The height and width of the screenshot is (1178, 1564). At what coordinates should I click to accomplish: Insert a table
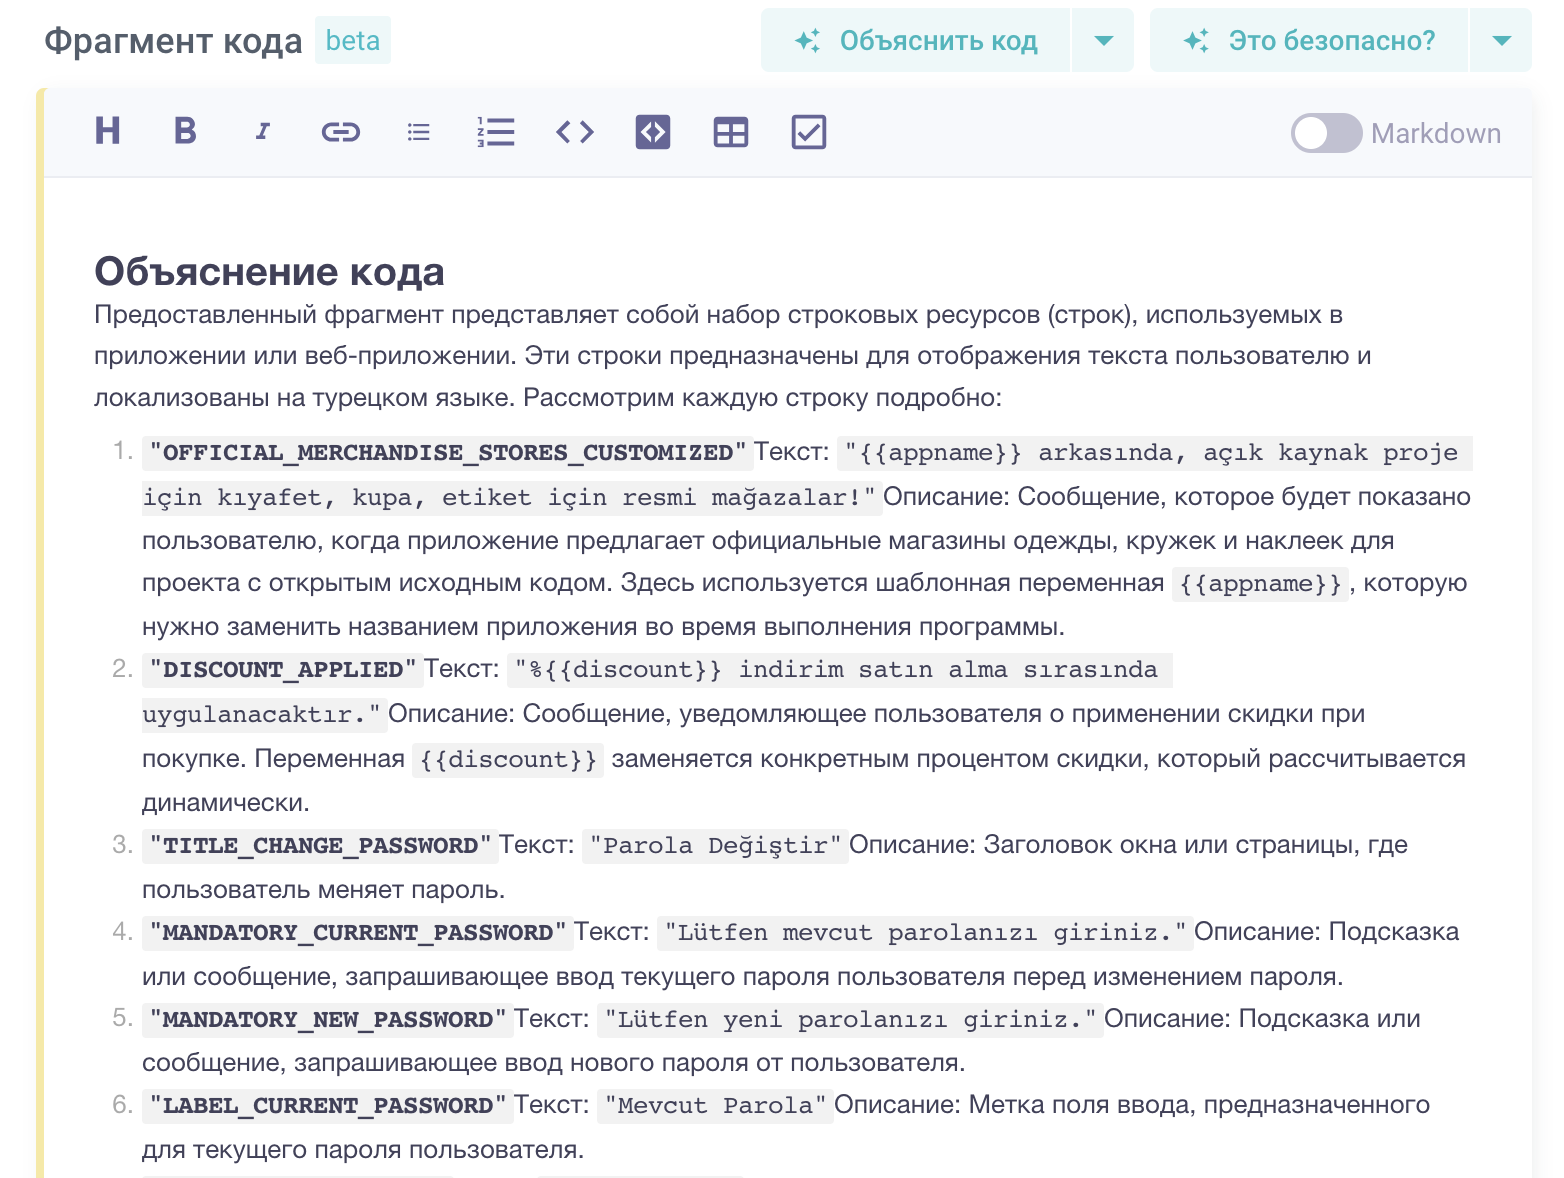731,132
